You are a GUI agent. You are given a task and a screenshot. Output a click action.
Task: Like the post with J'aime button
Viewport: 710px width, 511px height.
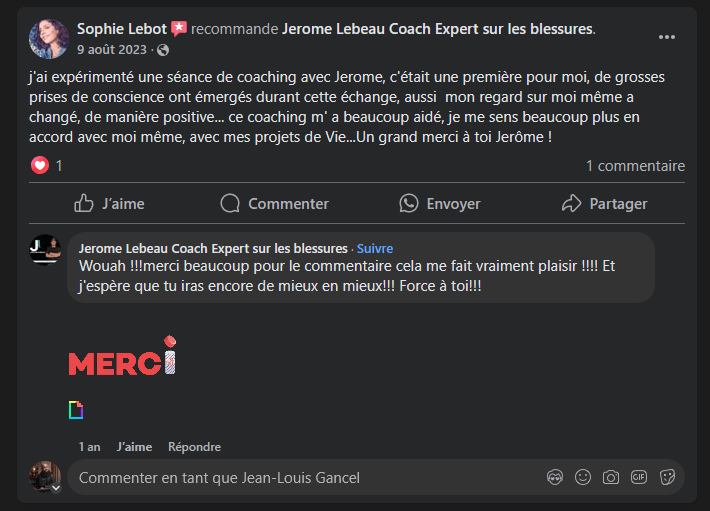coord(109,204)
